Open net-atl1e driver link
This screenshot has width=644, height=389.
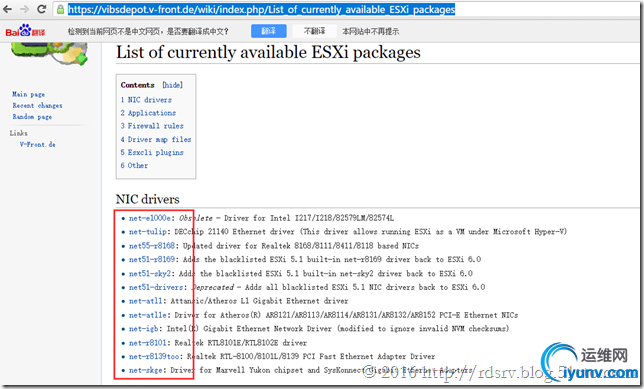point(148,315)
